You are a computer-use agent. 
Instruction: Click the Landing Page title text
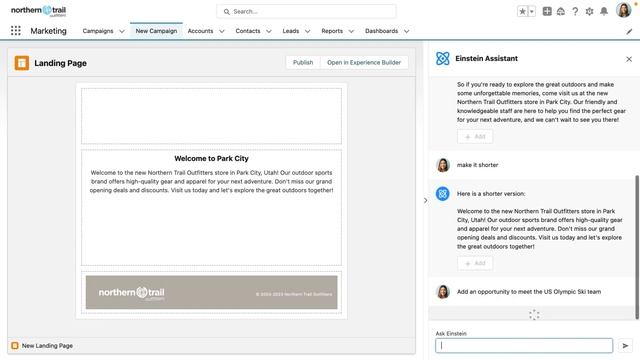[60, 63]
